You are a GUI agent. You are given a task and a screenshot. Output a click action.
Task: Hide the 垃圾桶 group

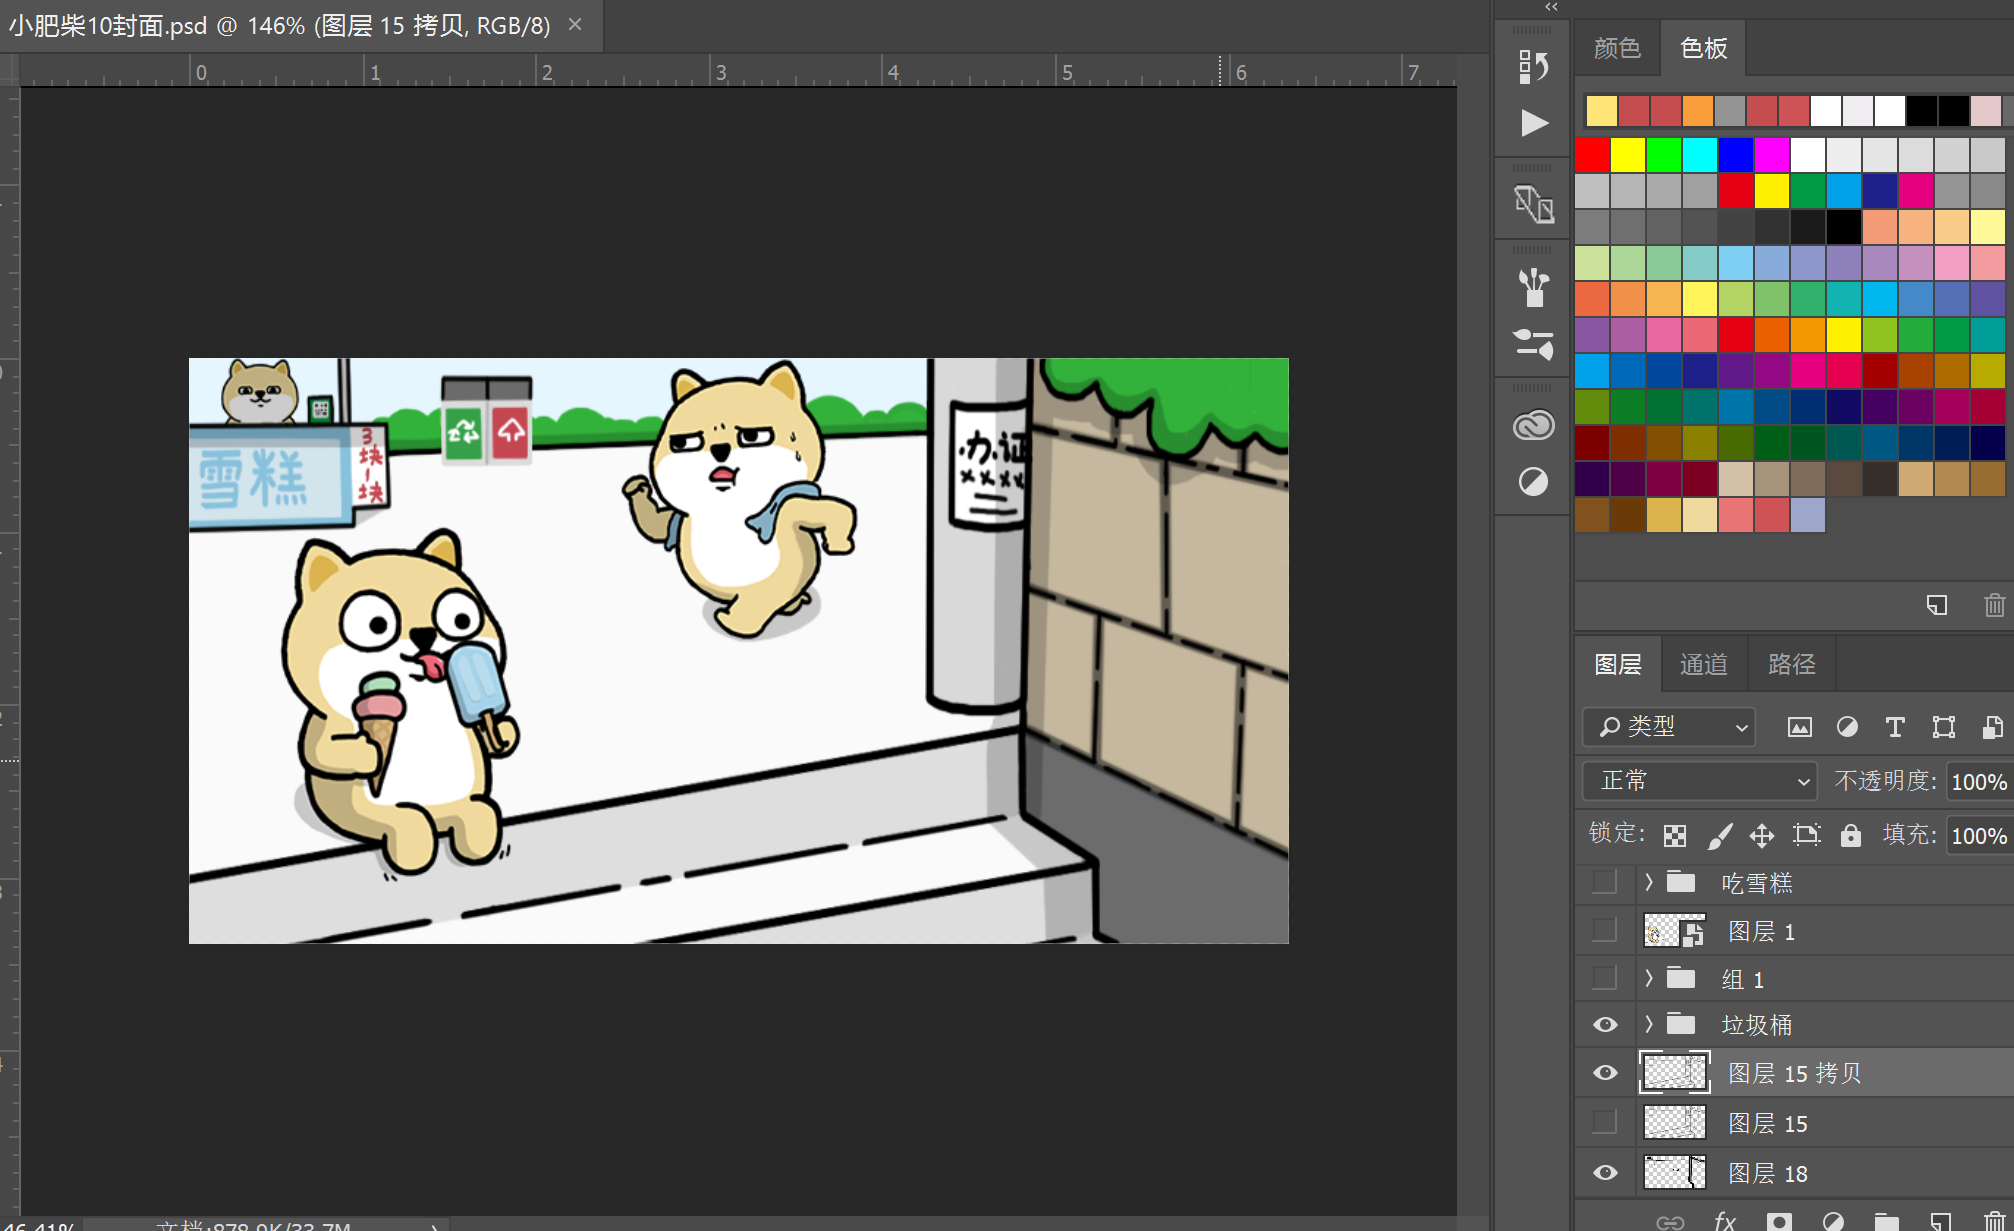tap(1605, 1025)
